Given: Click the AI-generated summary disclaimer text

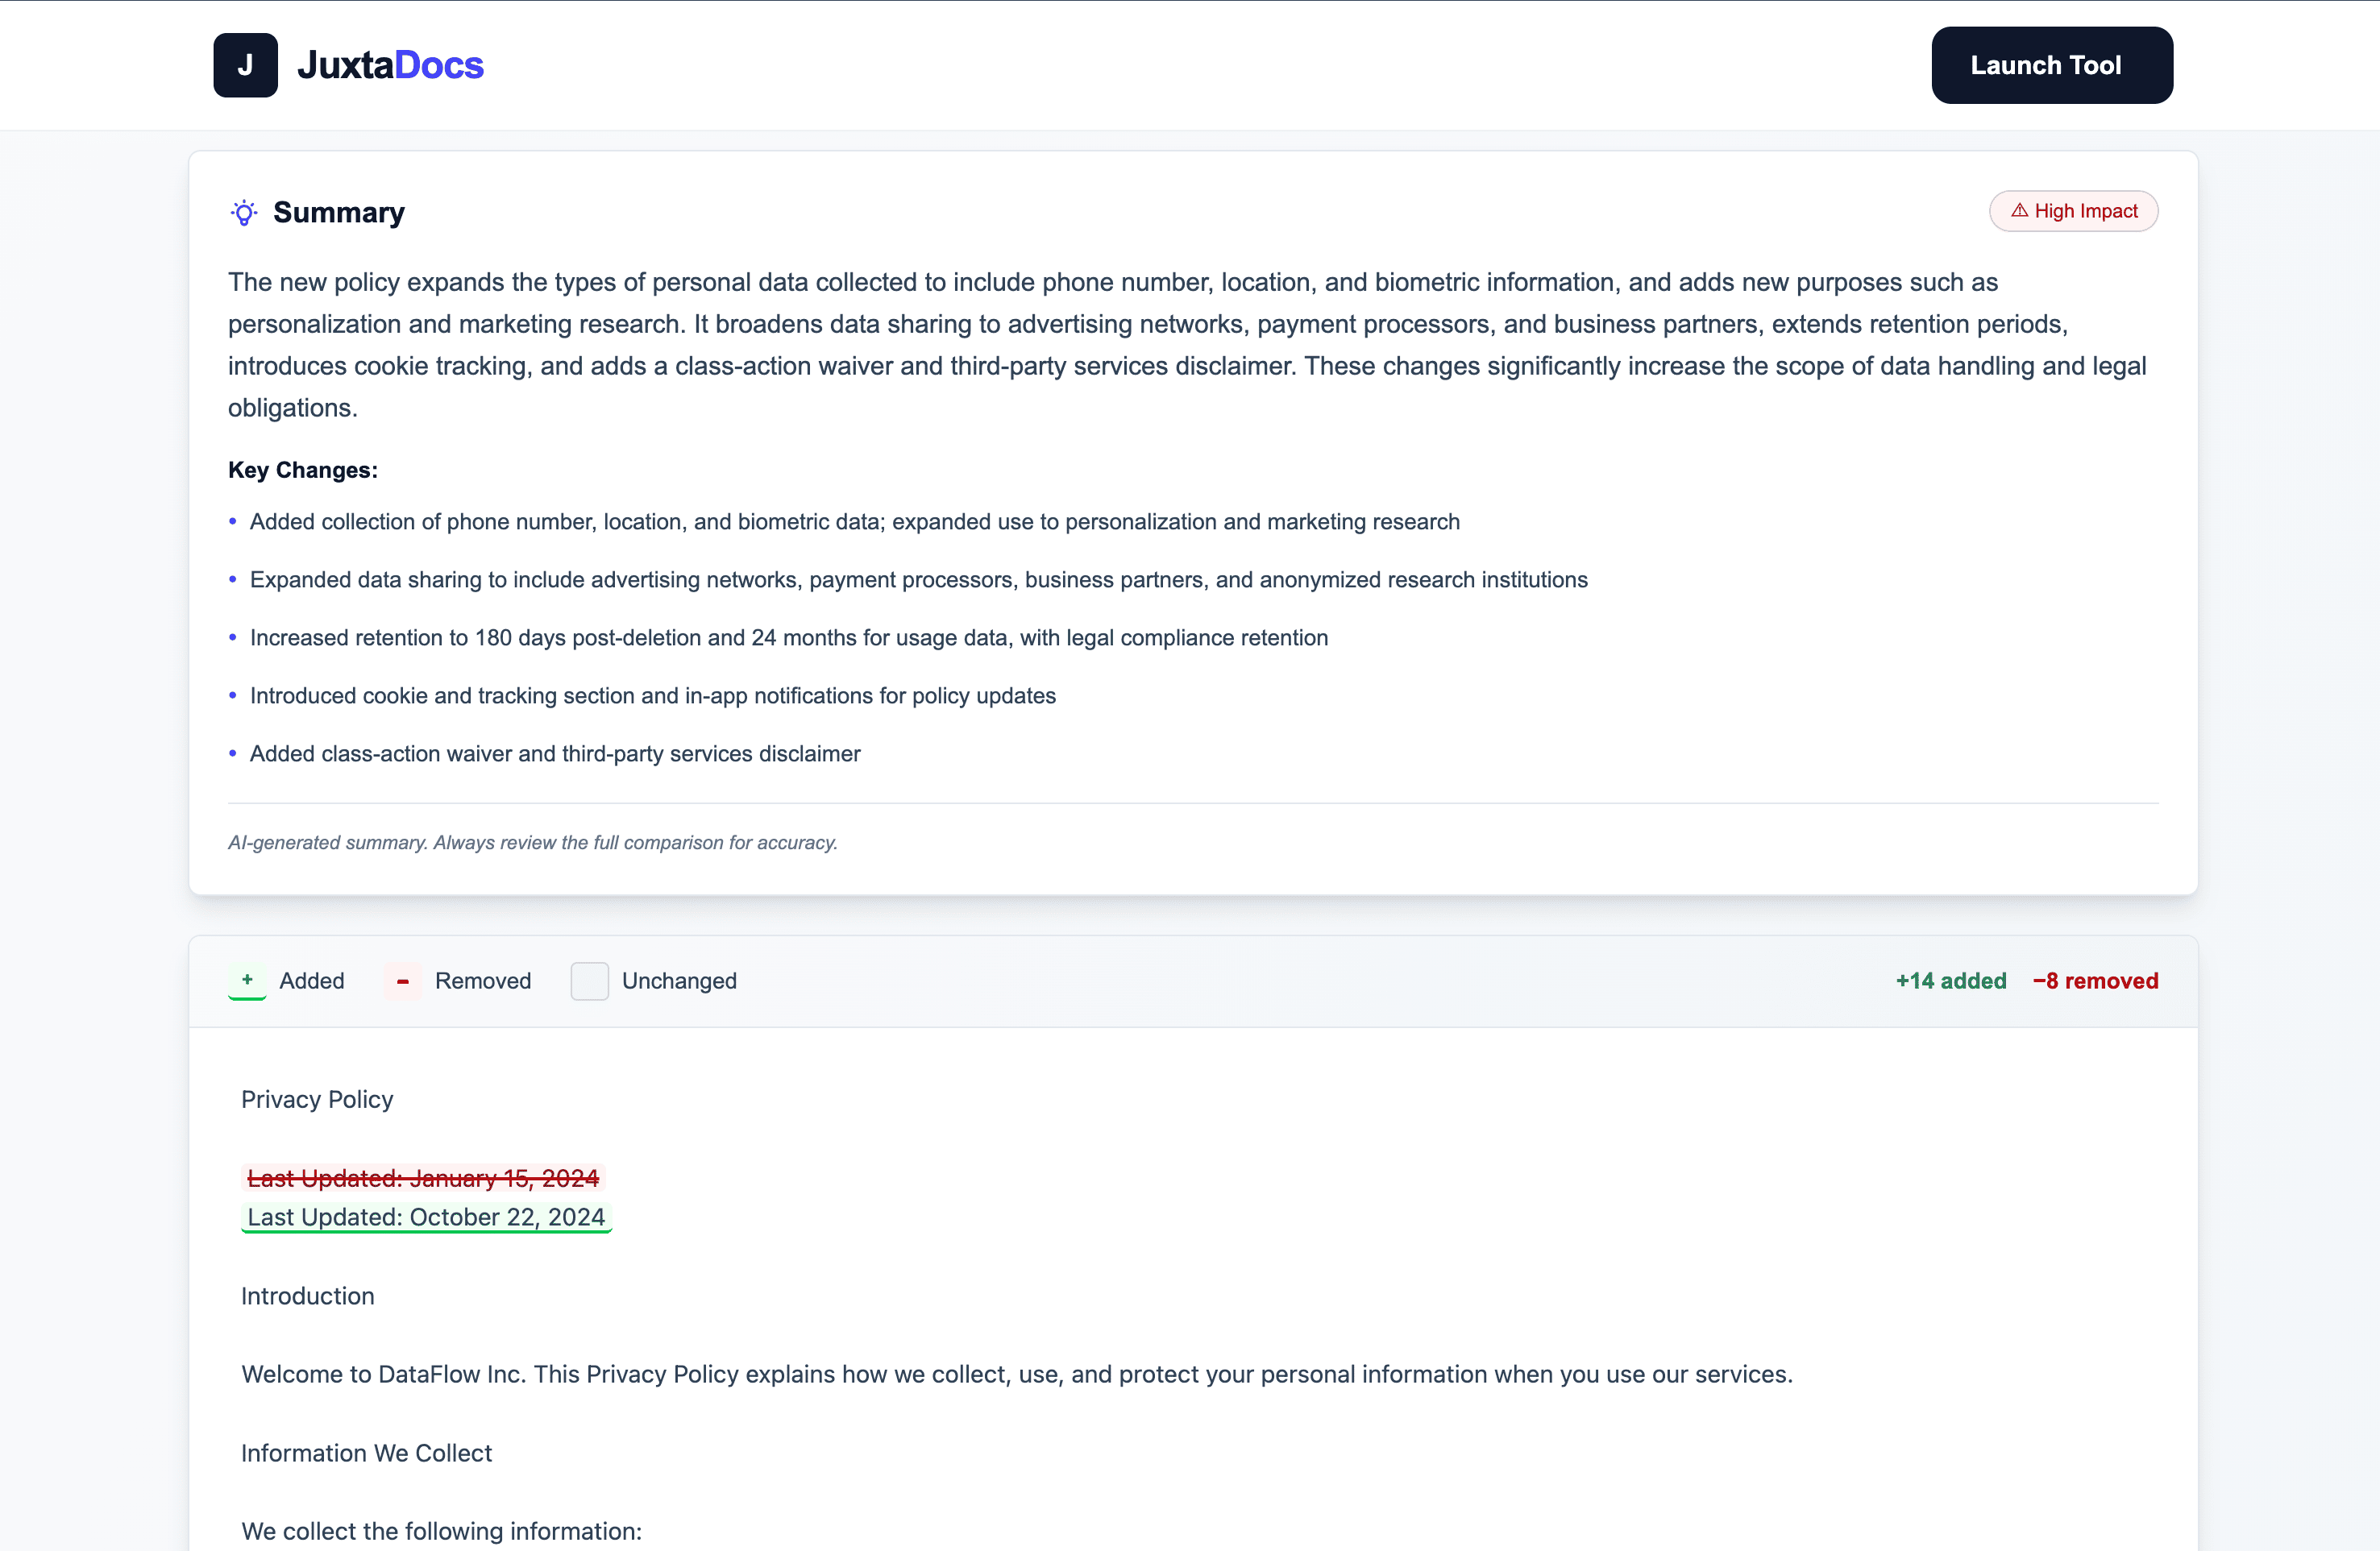Looking at the screenshot, I should 533,842.
